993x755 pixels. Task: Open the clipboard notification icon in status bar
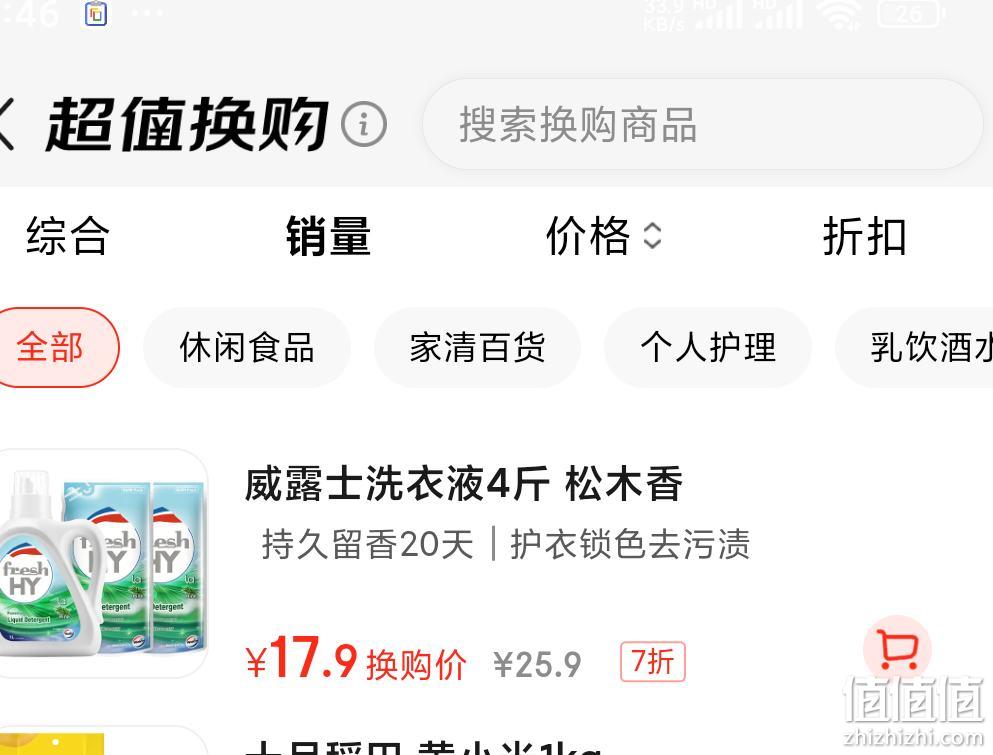pos(96,13)
